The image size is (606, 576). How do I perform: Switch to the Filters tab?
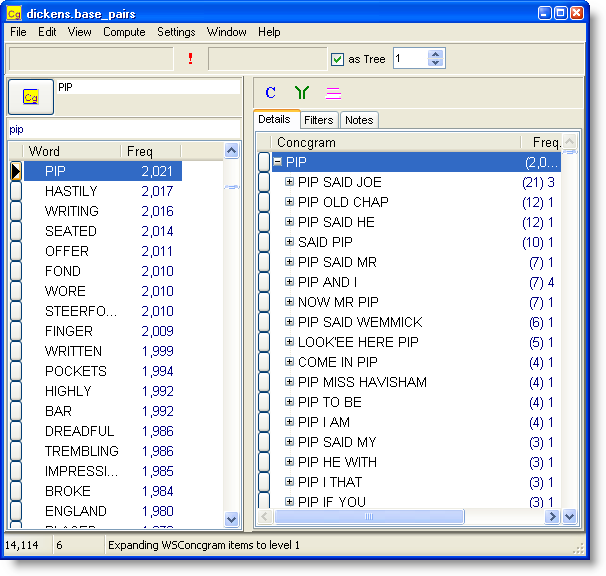click(x=318, y=120)
